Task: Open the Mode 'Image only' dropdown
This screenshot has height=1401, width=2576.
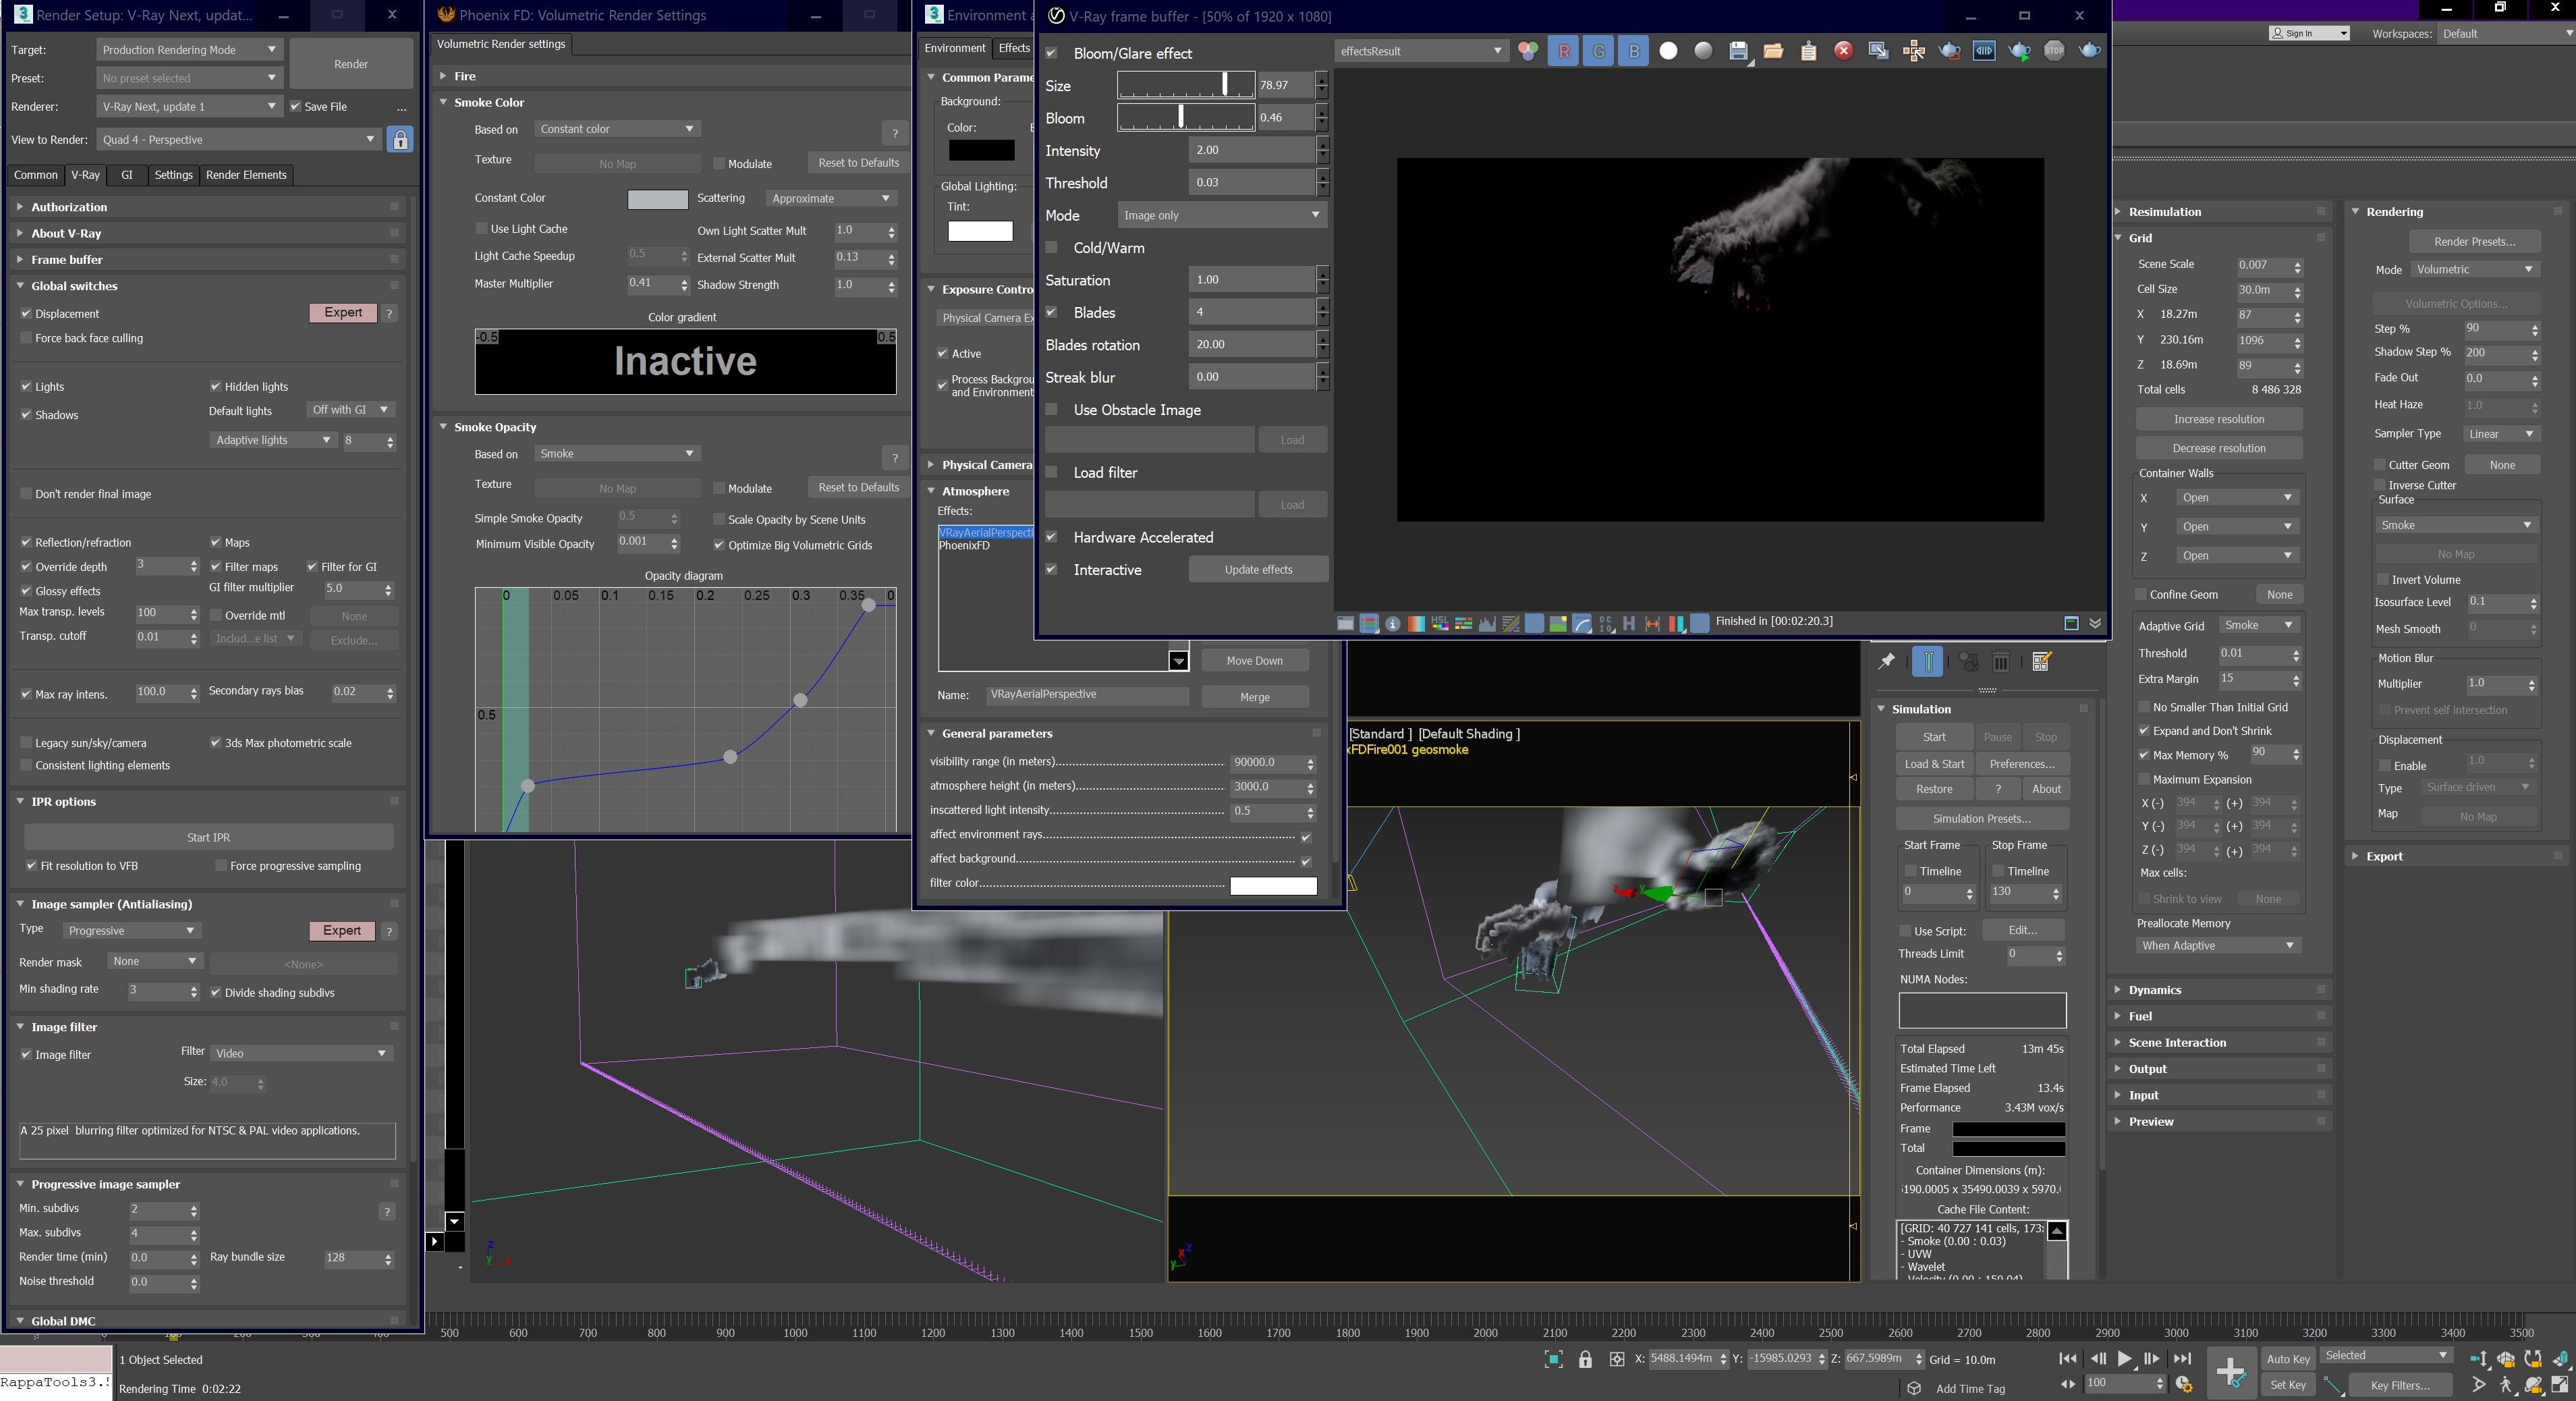Action: 1222,216
